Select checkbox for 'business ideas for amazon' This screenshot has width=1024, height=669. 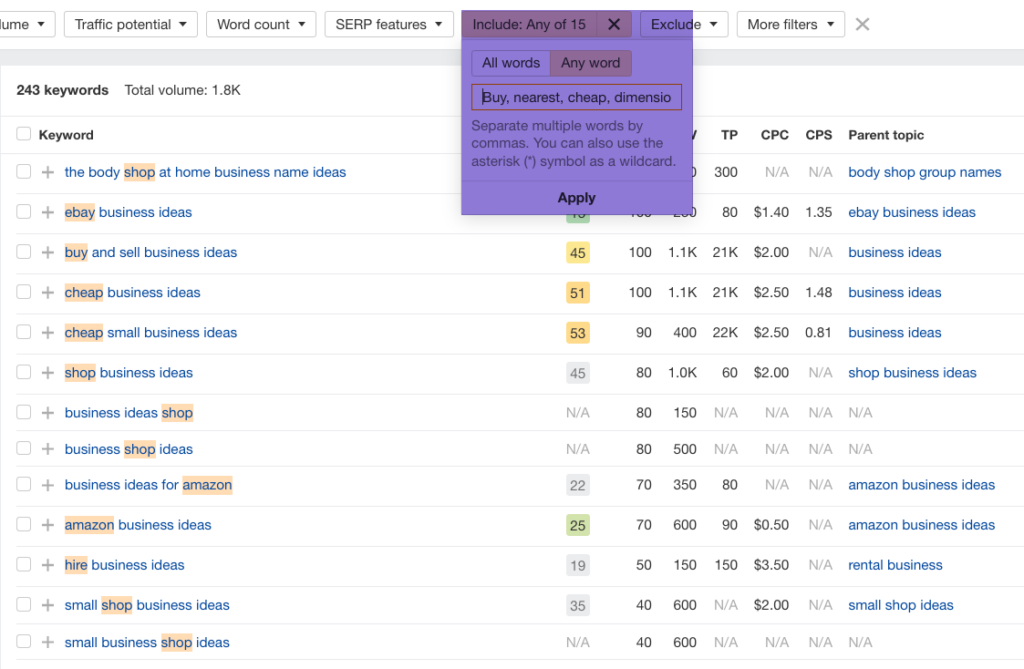click(x=24, y=485)
